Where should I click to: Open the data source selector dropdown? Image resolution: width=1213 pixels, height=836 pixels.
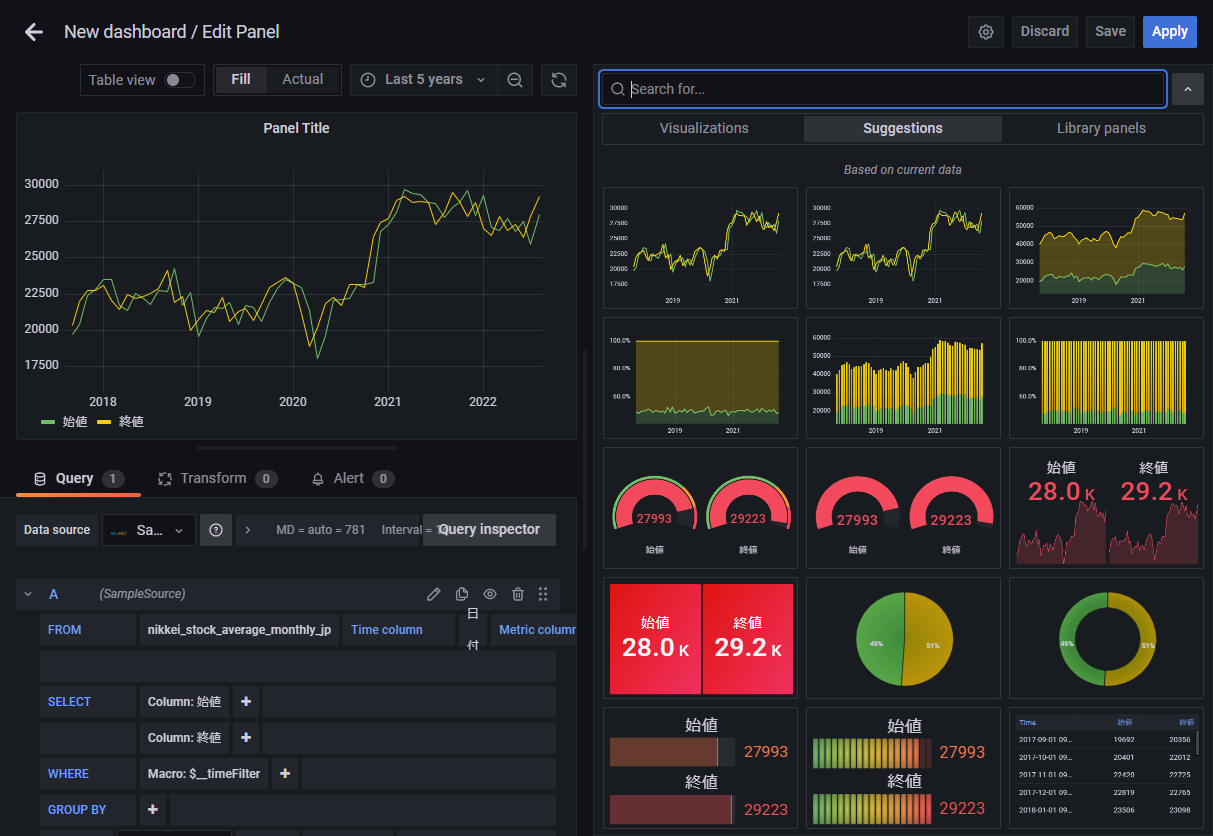[x=149, y=530]
